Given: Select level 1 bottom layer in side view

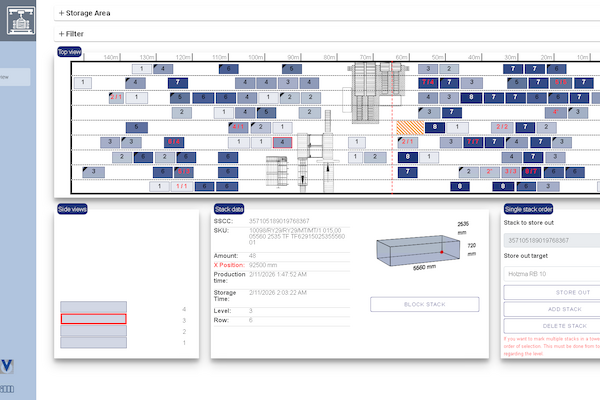Looking at the screenshot, I should point(93,342).
